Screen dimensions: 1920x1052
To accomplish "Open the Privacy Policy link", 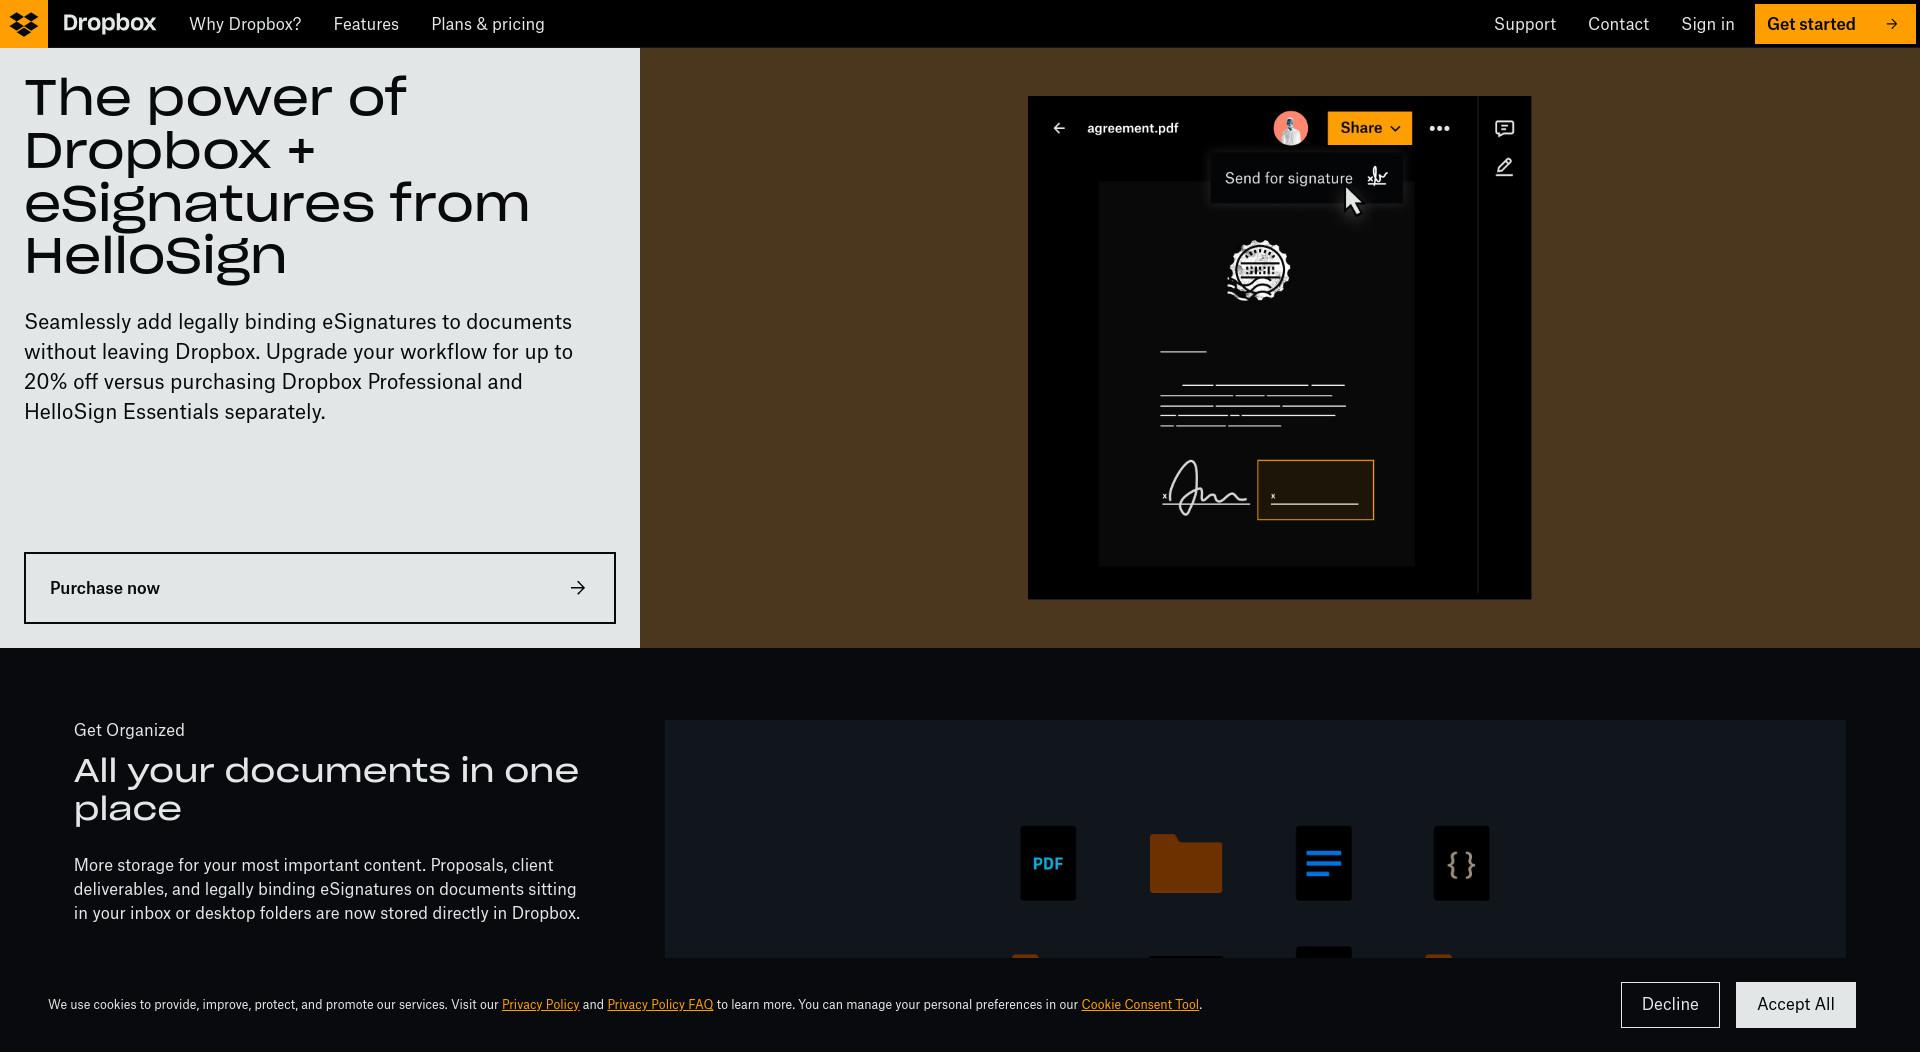I will pos(541,1005).
